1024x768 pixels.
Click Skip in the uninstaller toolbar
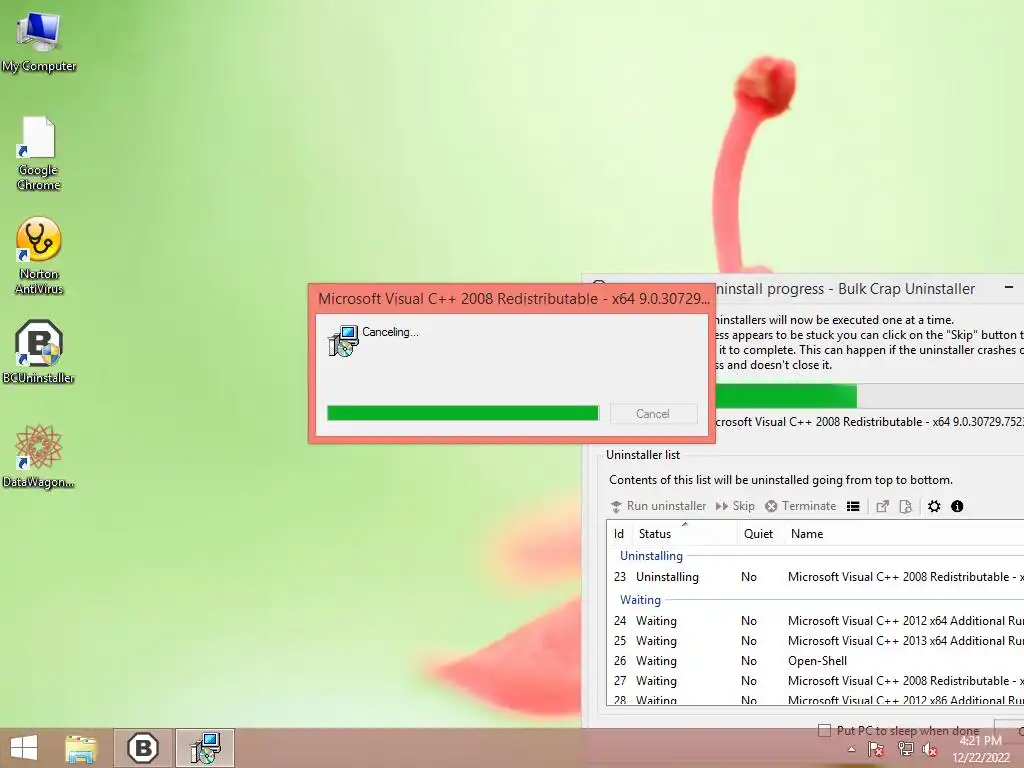pyautogui.click(x=735, y=506)
